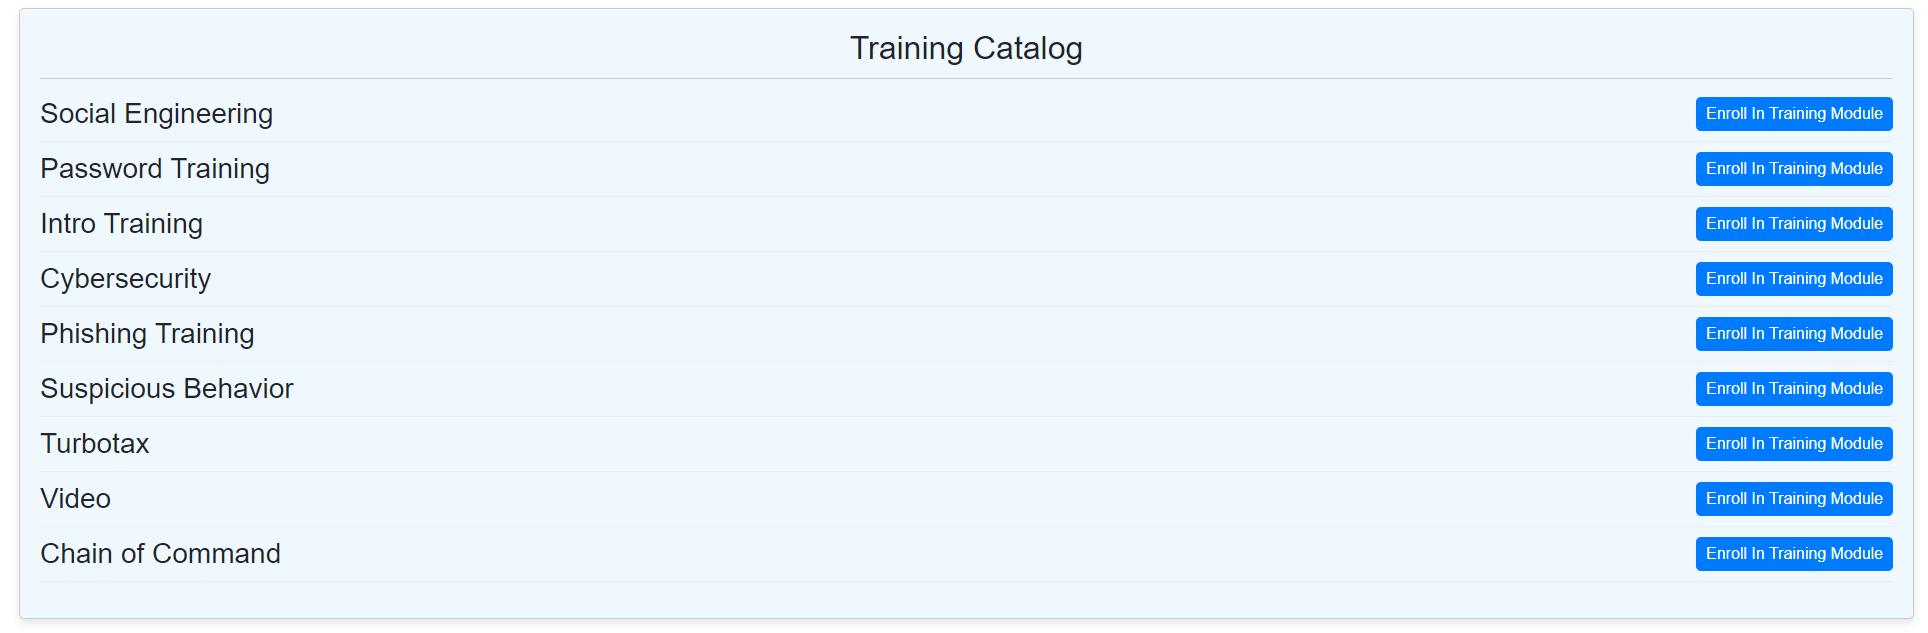Enroll in the Turbotax training module
Image resolution: width=1928 pixels, height=633 pixels.
[x=1794, y=444]
